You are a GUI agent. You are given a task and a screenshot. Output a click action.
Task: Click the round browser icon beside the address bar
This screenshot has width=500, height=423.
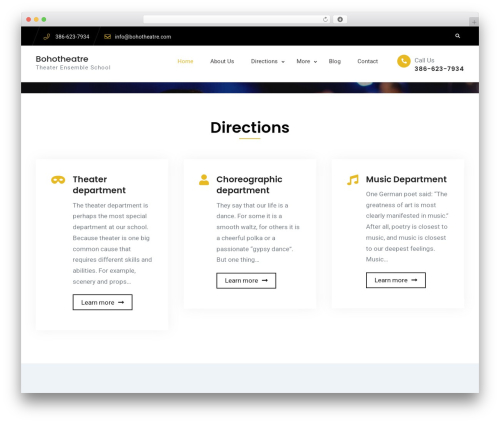tap(340, 19)
